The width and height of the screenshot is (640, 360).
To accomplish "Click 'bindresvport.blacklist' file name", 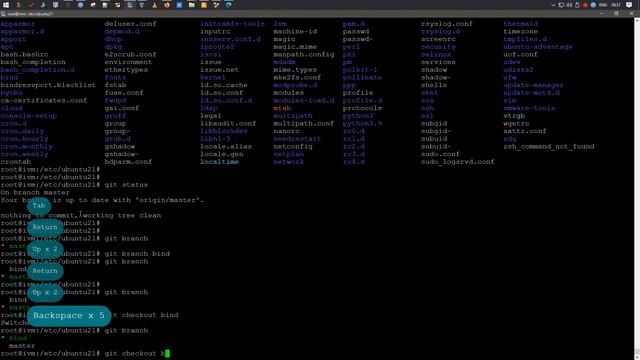I will pos(48,85).
